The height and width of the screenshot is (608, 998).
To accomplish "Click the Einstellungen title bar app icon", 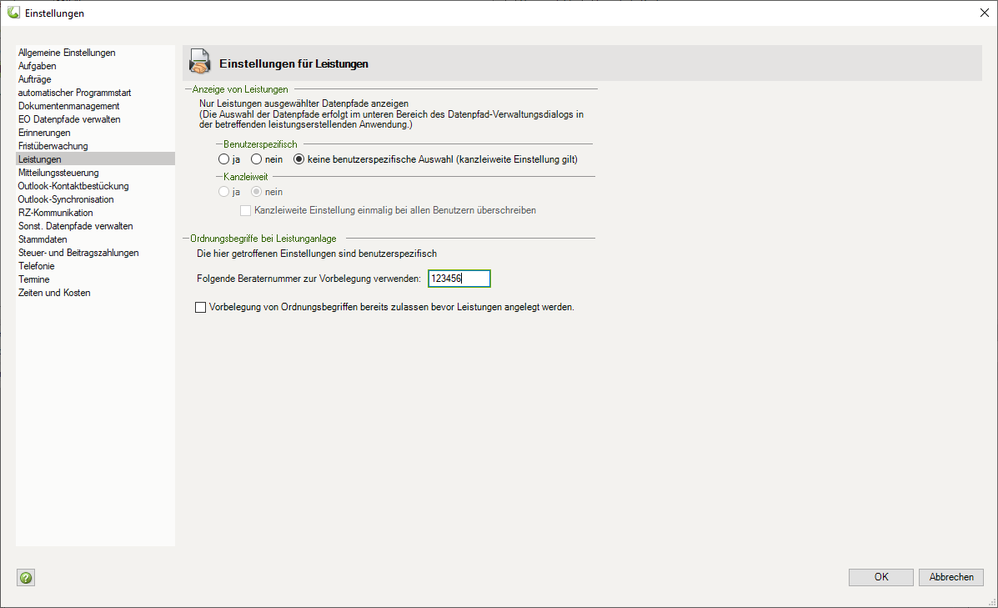I will point(13,13).
